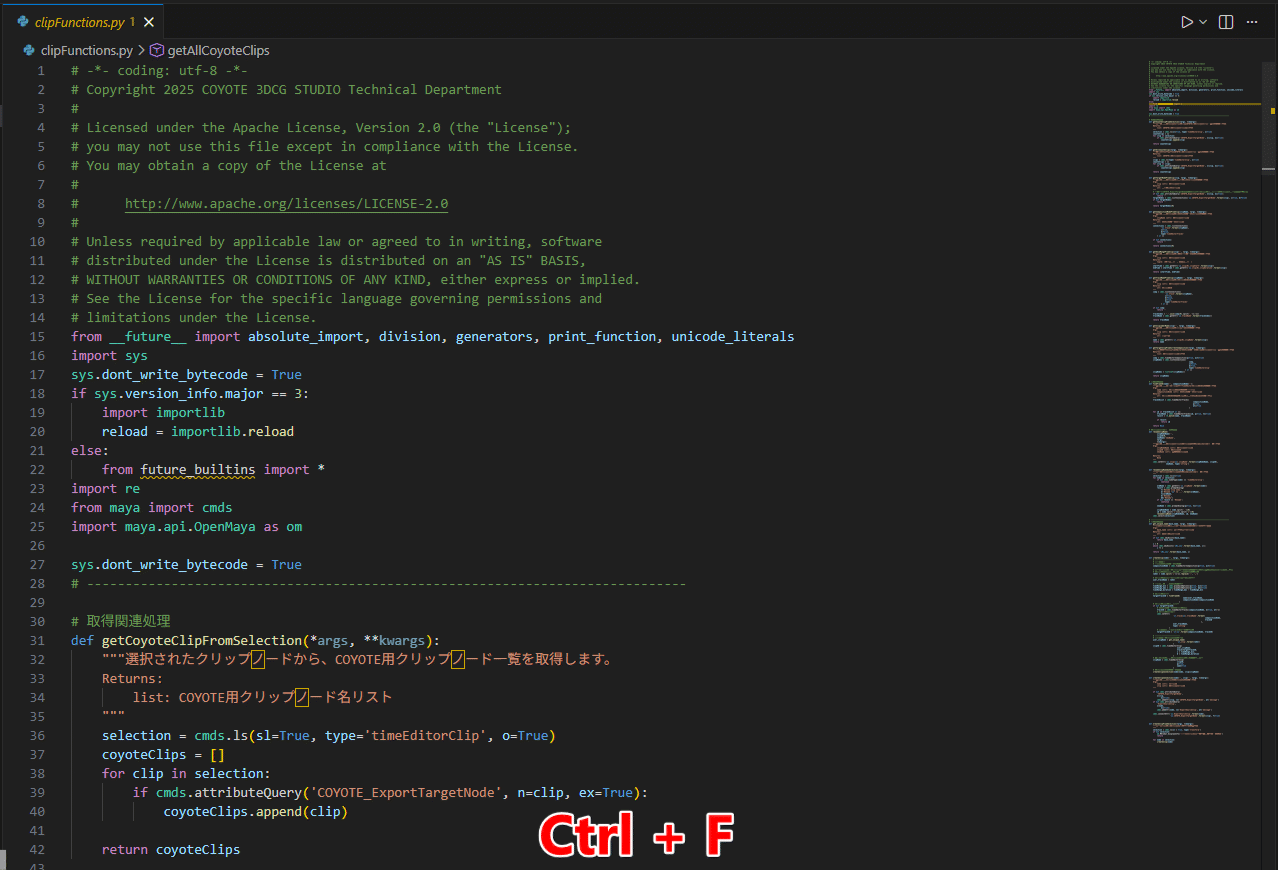Click the Python icon in breadcrumb
The height and width of the screenshot is (870, 1278).
tap(29, 50)
